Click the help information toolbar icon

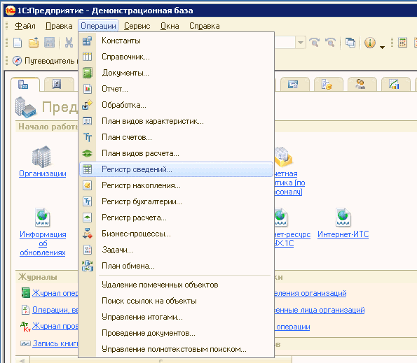(370, 43)
